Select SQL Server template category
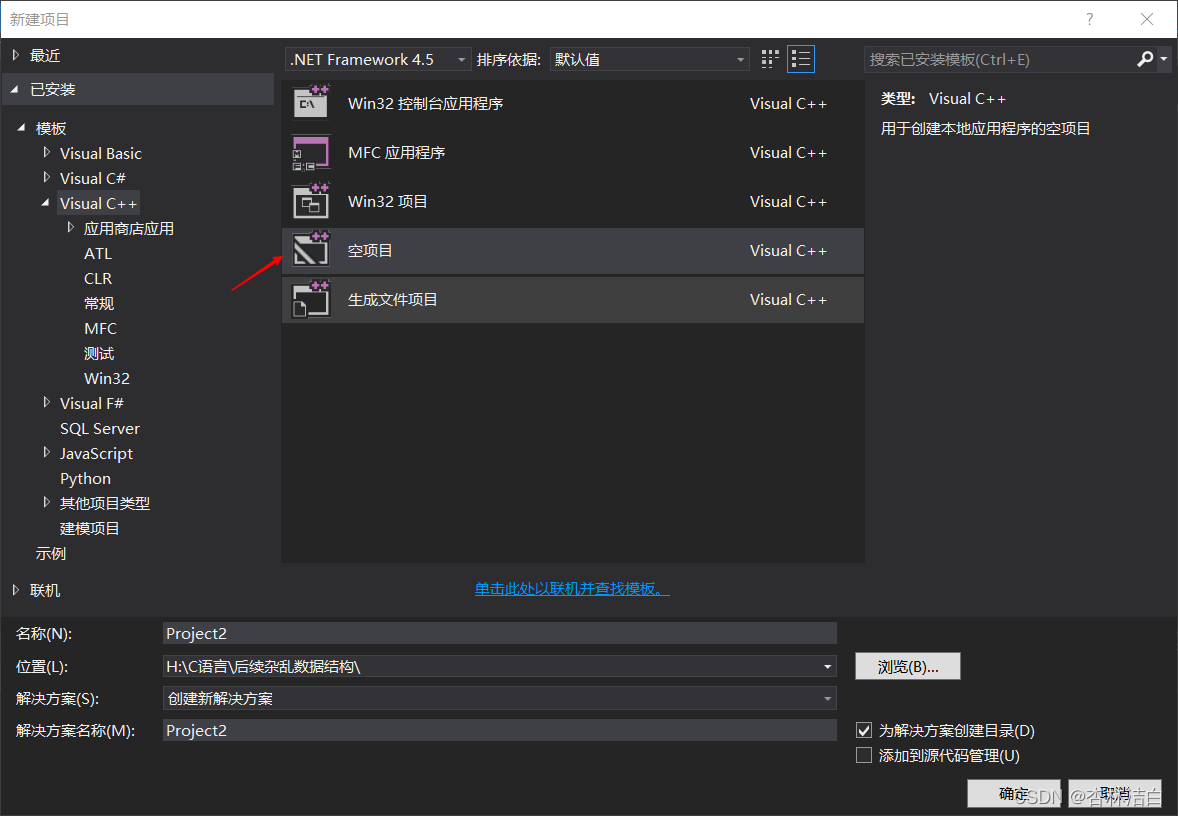1178x816 pixels. [100, 428]
